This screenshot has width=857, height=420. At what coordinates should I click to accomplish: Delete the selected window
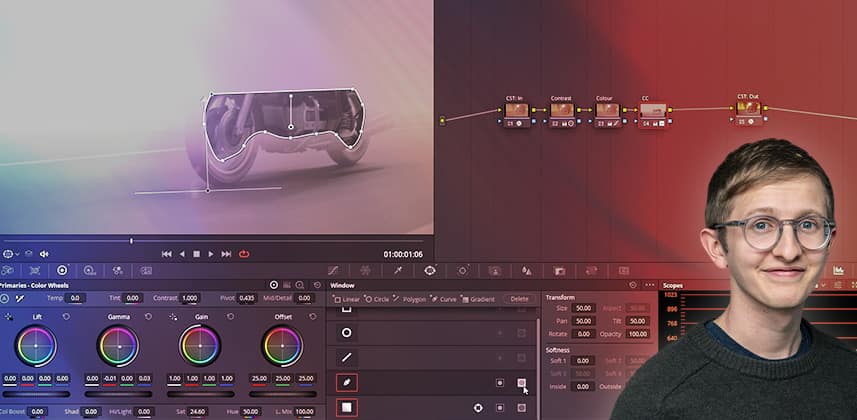tap(519, 299)
